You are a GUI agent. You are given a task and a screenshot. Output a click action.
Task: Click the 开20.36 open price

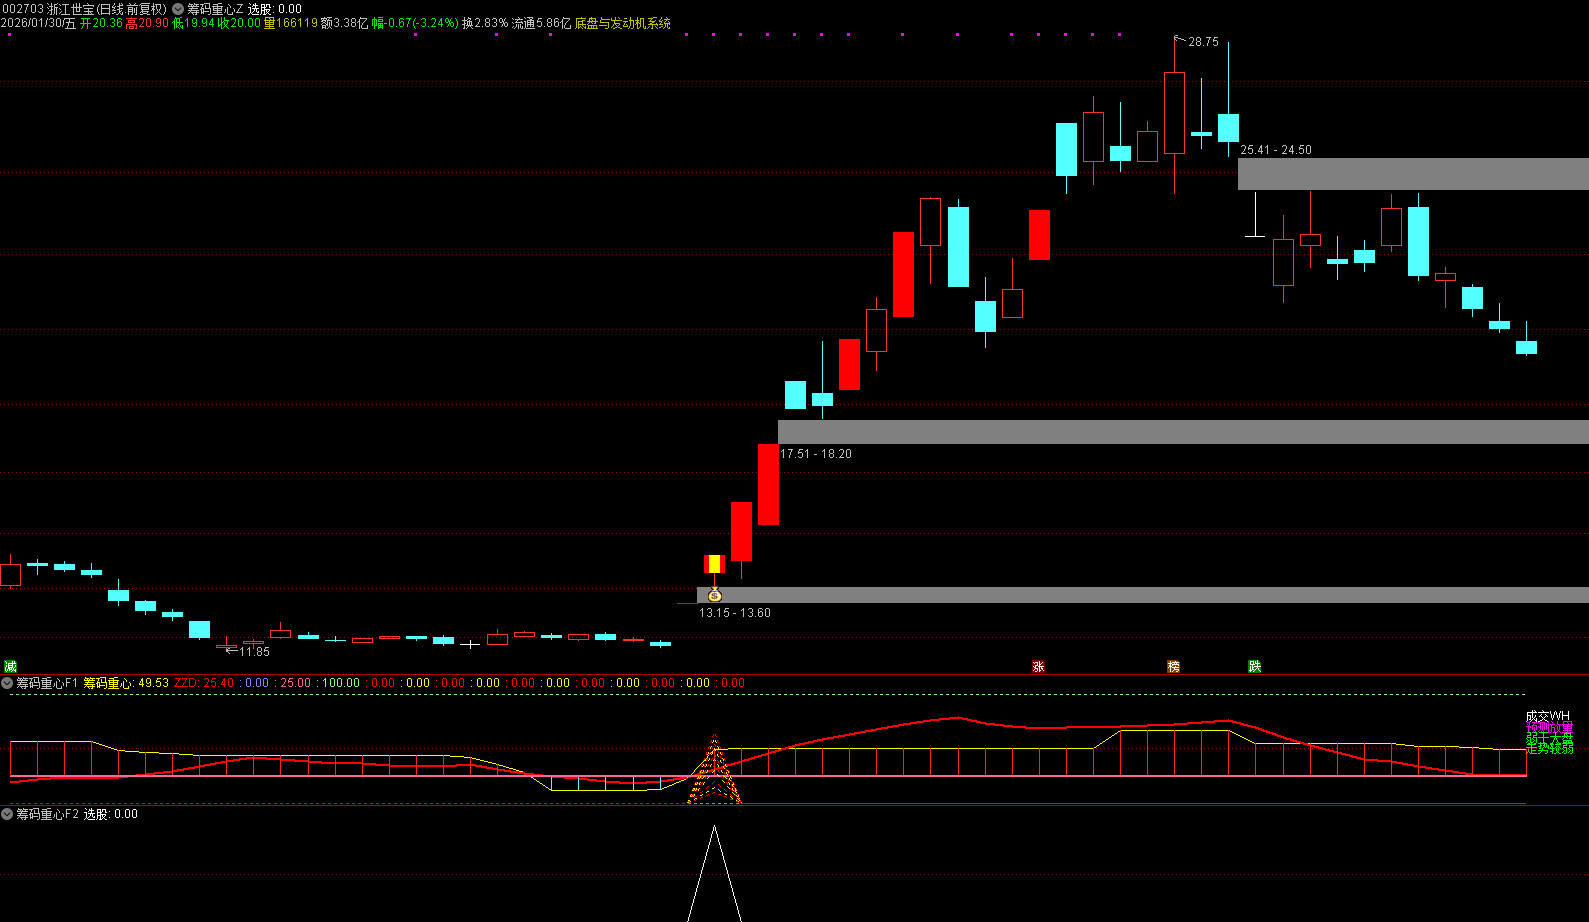coord(101,23)
